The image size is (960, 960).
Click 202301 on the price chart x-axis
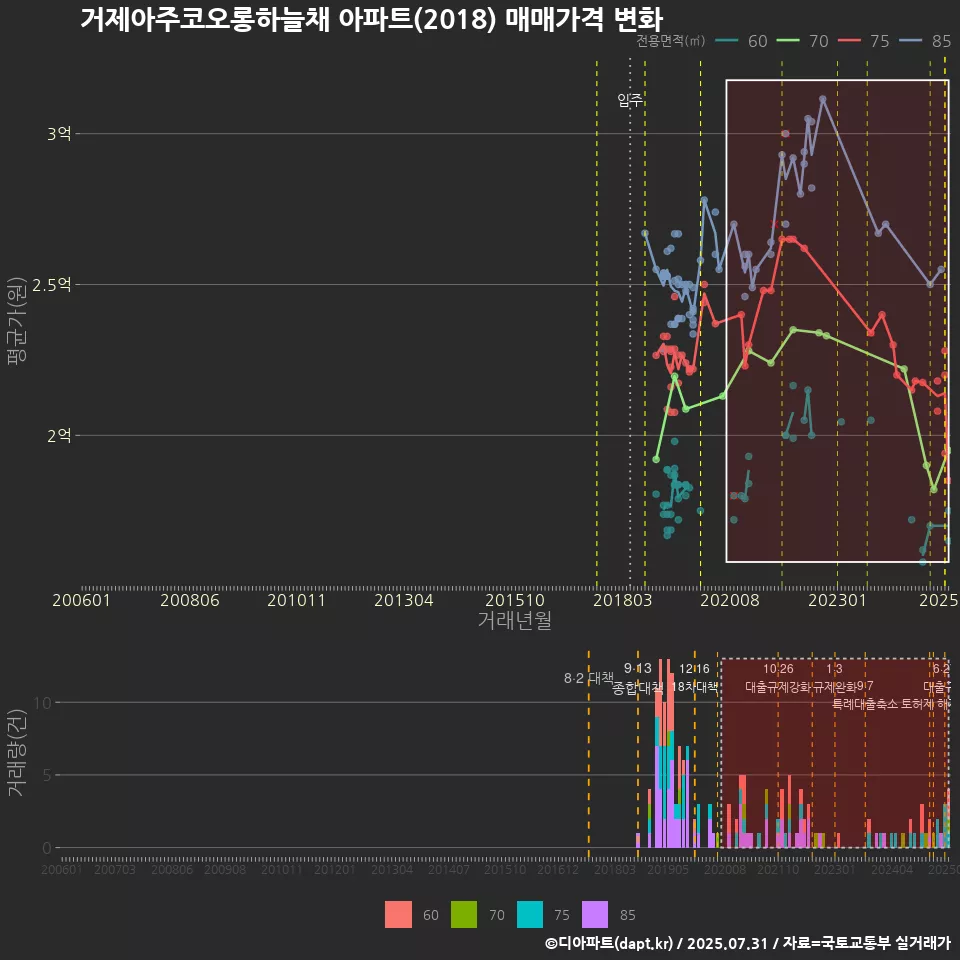838,600
